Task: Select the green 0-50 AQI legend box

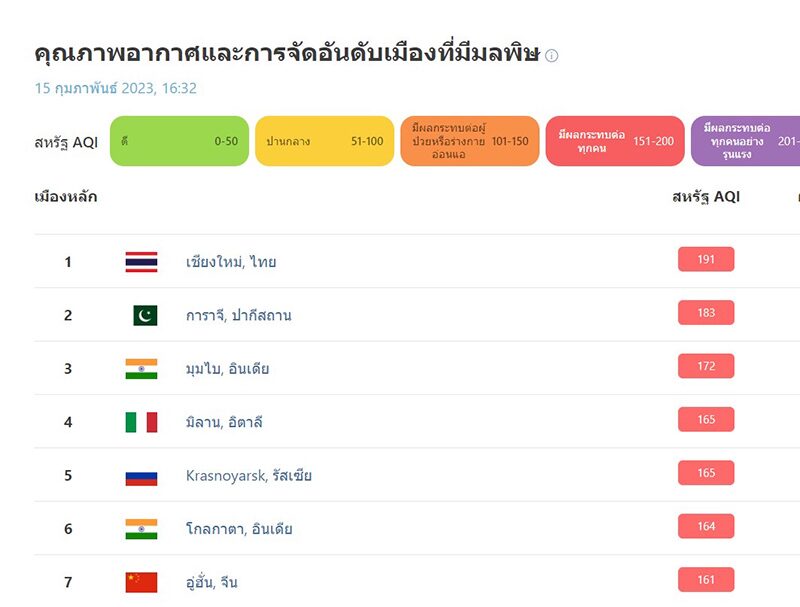Action: (x=180, y=141)
